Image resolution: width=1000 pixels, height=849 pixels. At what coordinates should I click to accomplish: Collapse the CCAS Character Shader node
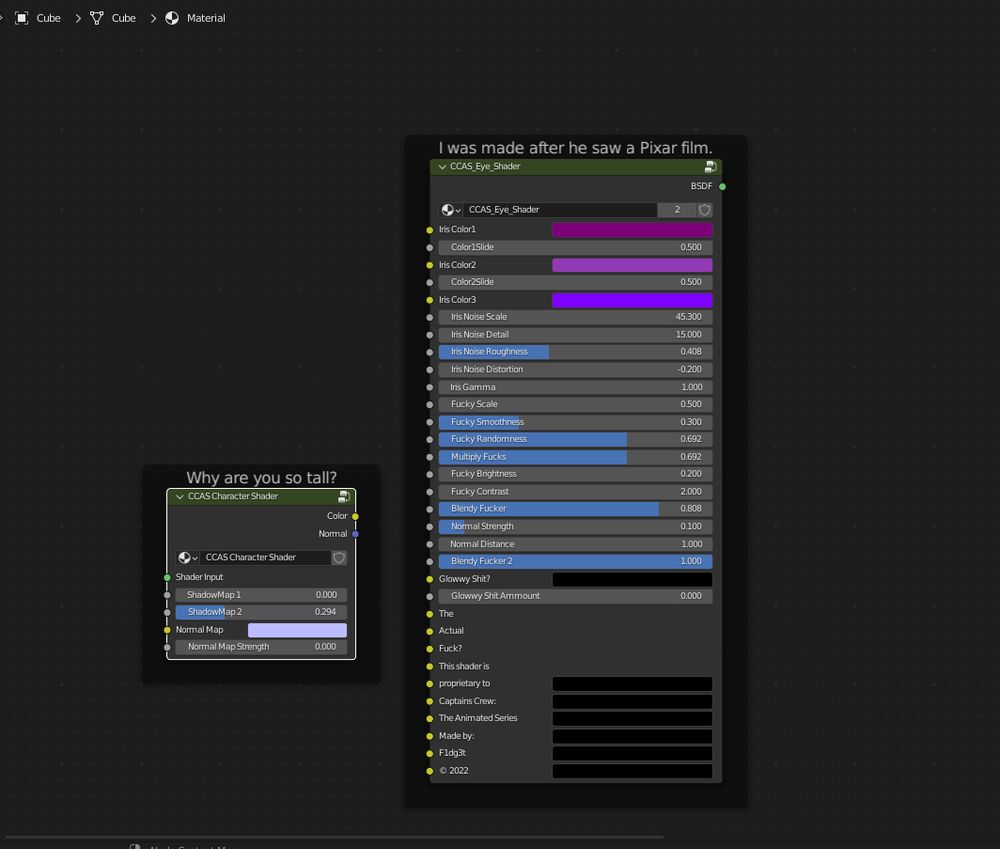179,495
